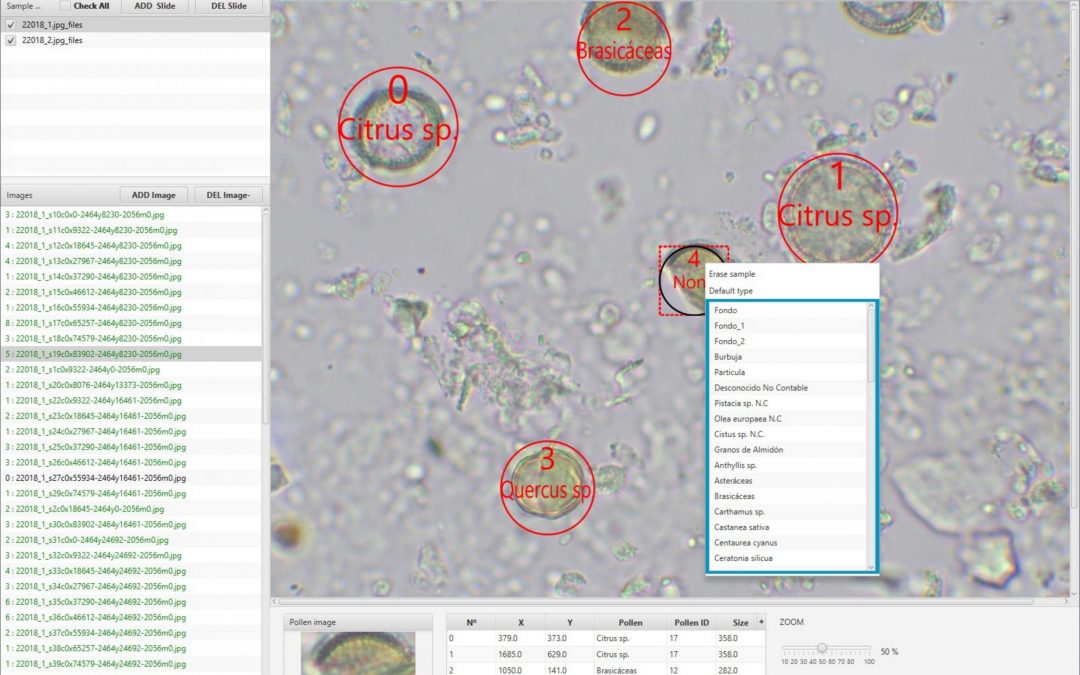Image resolution: width=1080 pixels, height=675 pixels.
Task: Click the plus icon in the table header
Action: (x=761, y=621)
